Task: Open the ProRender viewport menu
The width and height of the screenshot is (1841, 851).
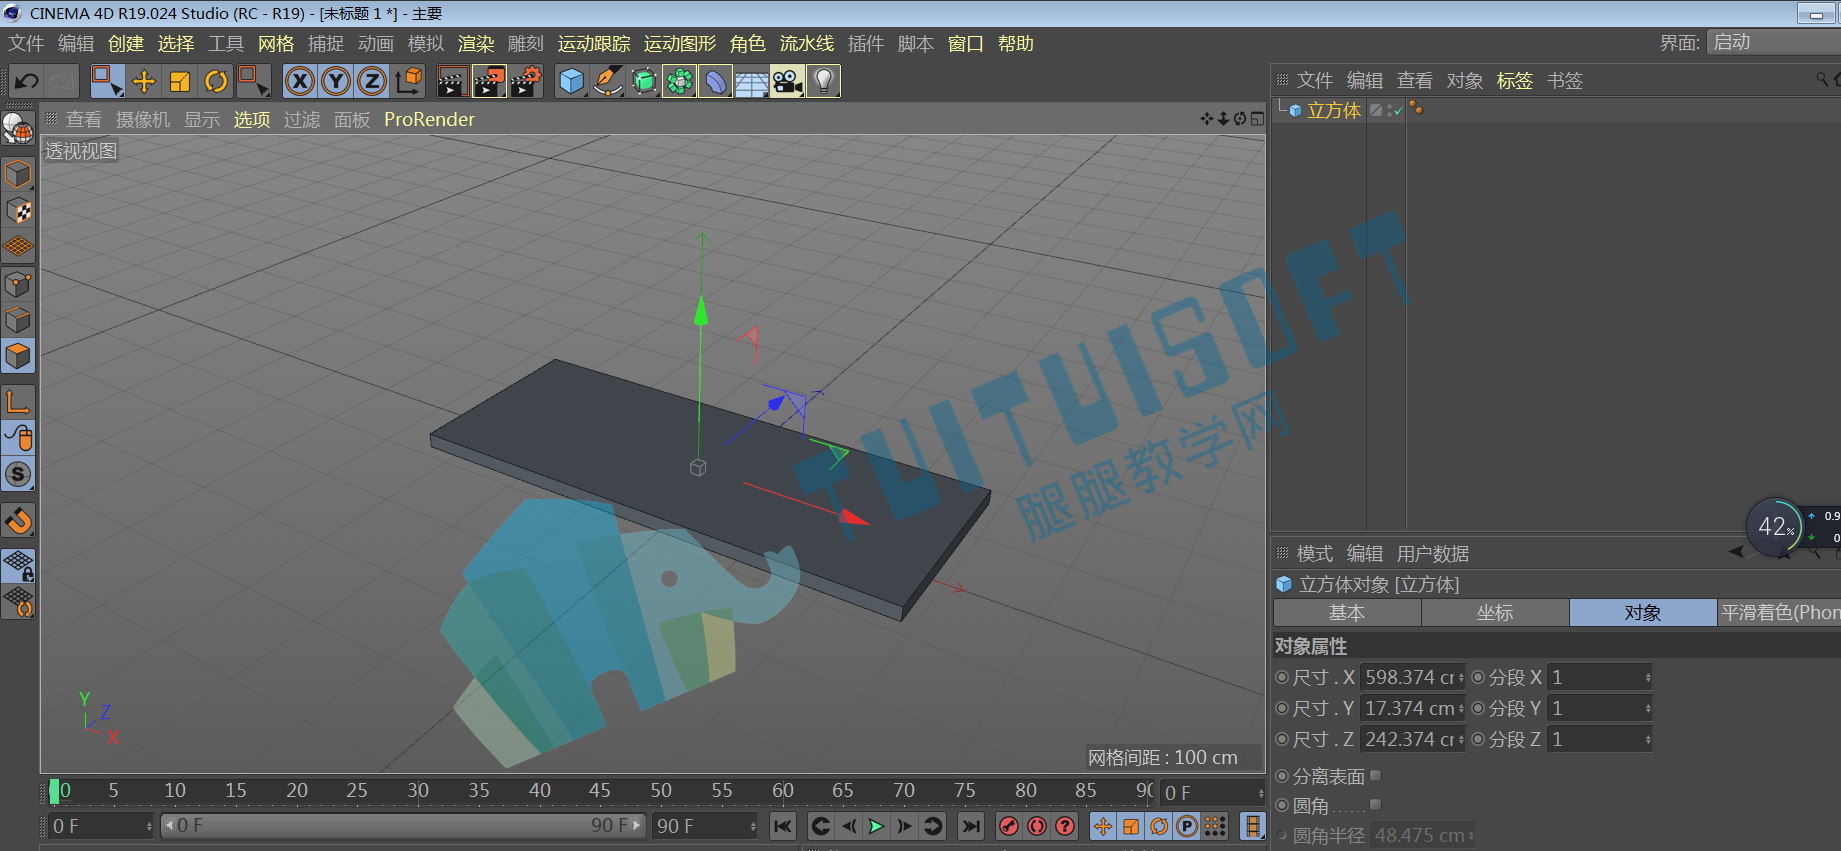Action: (429, 119)
